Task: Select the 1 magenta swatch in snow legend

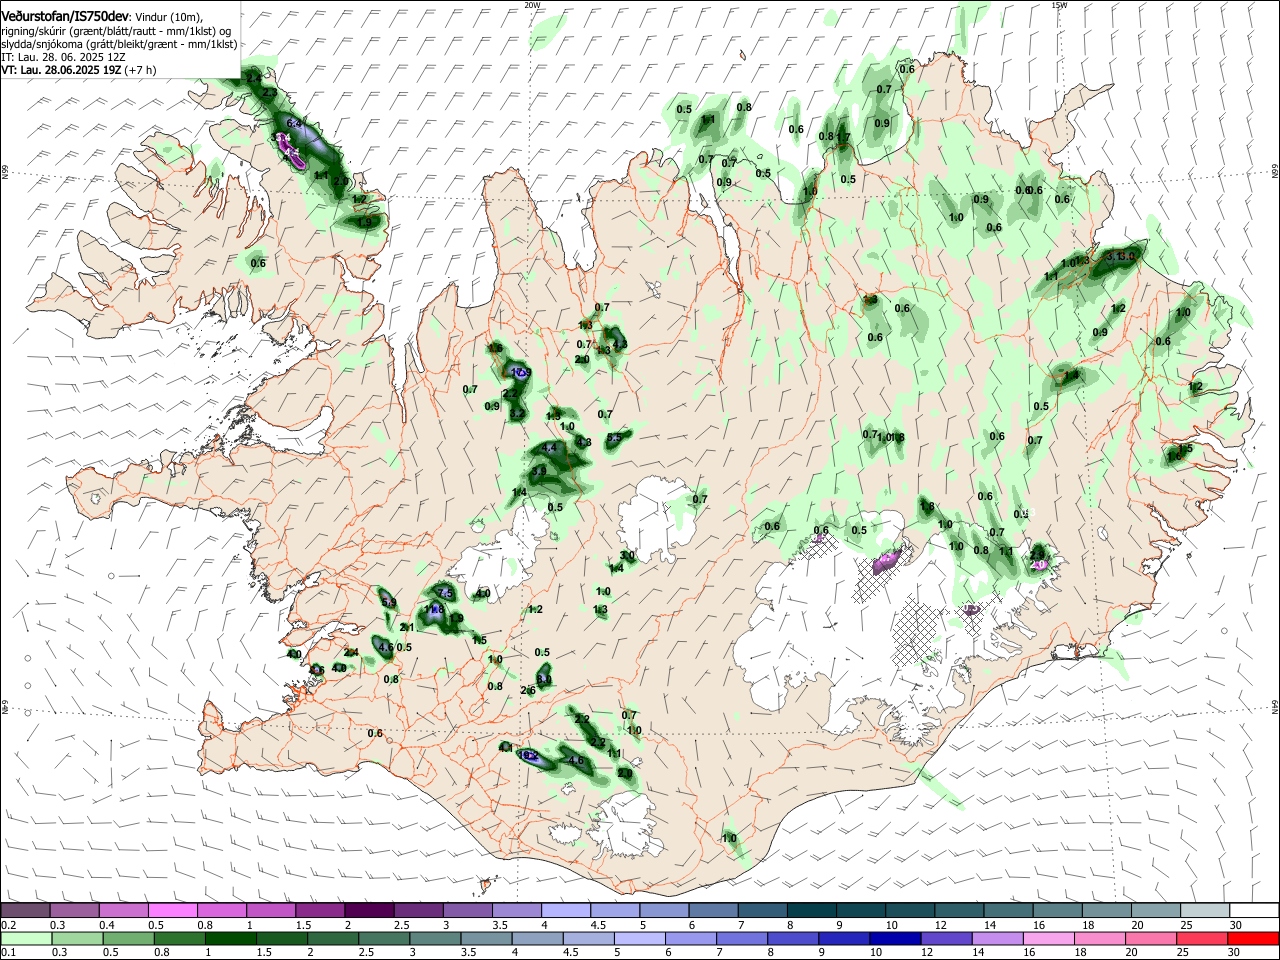Action: coord(270,910)
